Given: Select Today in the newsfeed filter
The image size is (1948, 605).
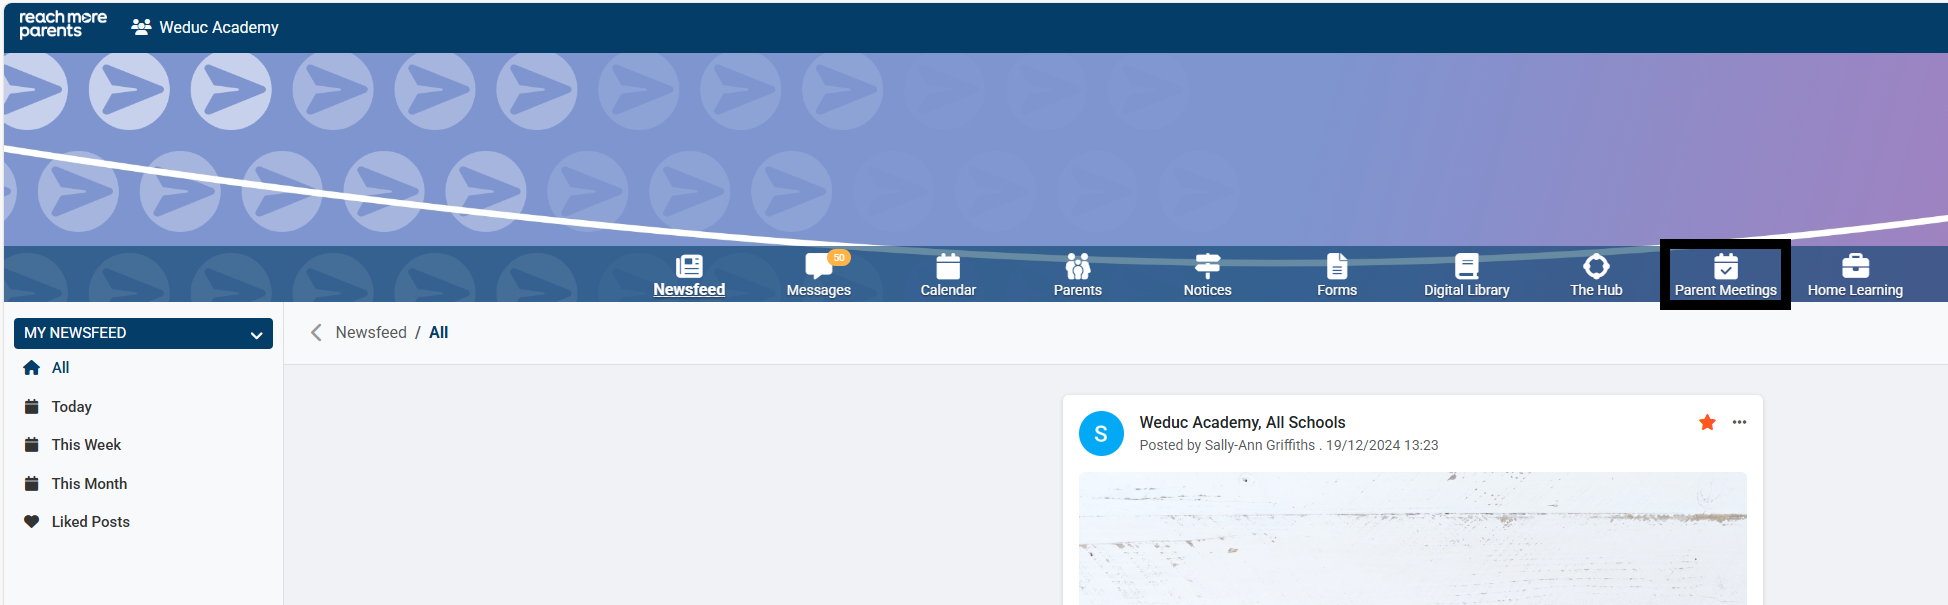Looking at the screenshot, I should click(x=71, y=407).
